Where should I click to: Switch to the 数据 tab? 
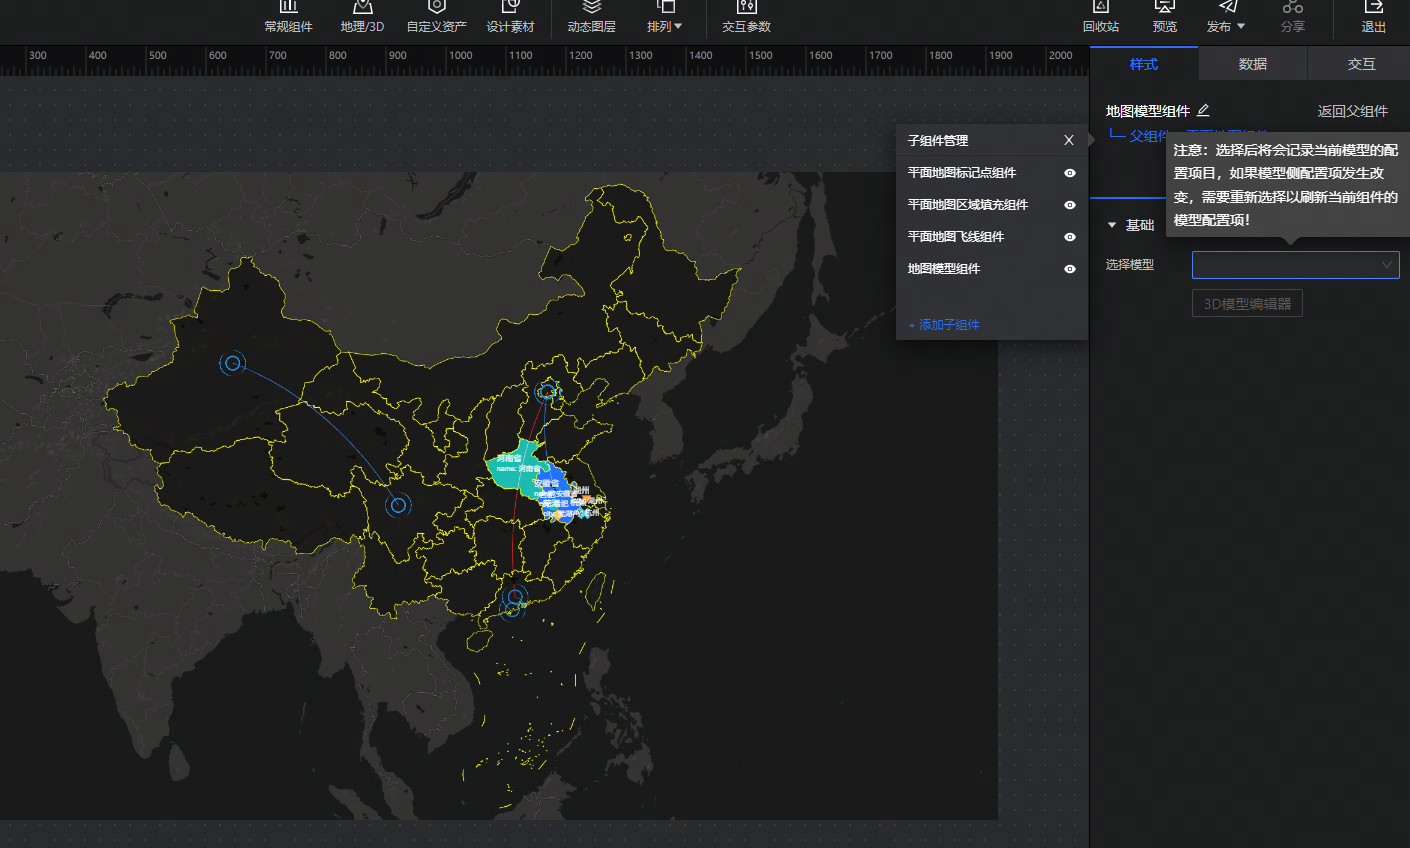[x=1252, y=64]
